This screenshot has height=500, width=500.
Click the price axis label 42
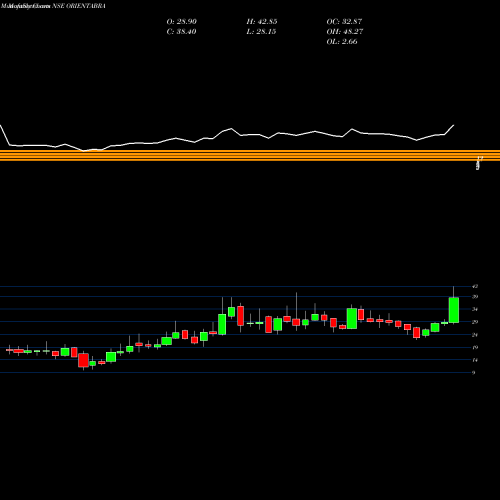[x=475, y=286]
